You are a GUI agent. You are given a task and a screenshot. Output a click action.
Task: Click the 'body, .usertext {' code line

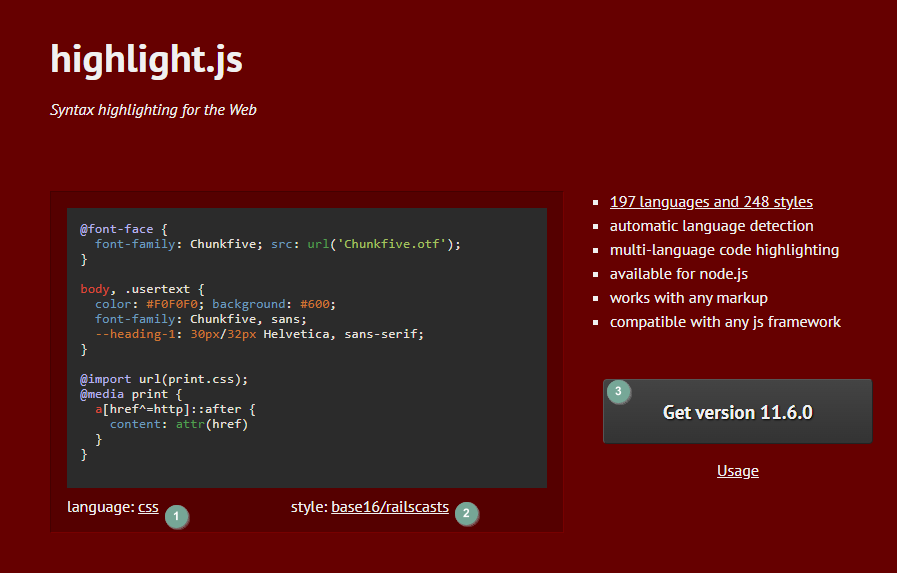pos(142,289)
